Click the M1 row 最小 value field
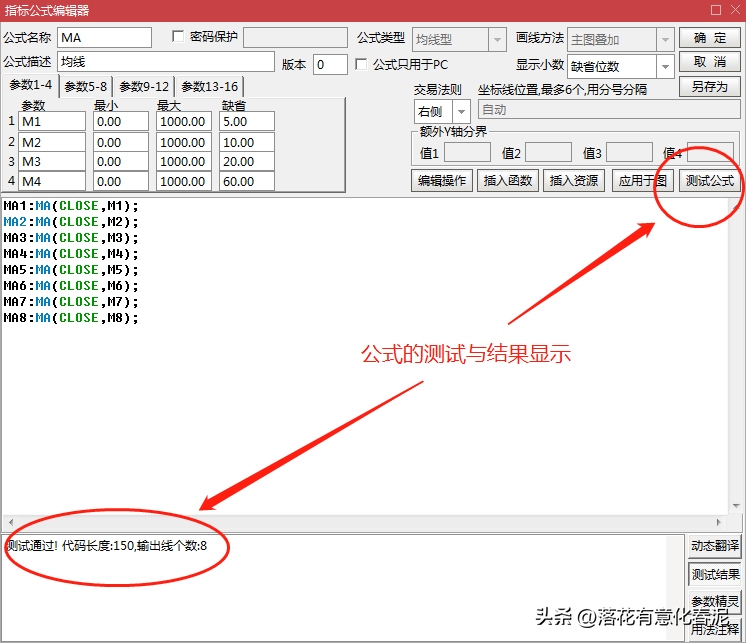 (x=121, y=121)
